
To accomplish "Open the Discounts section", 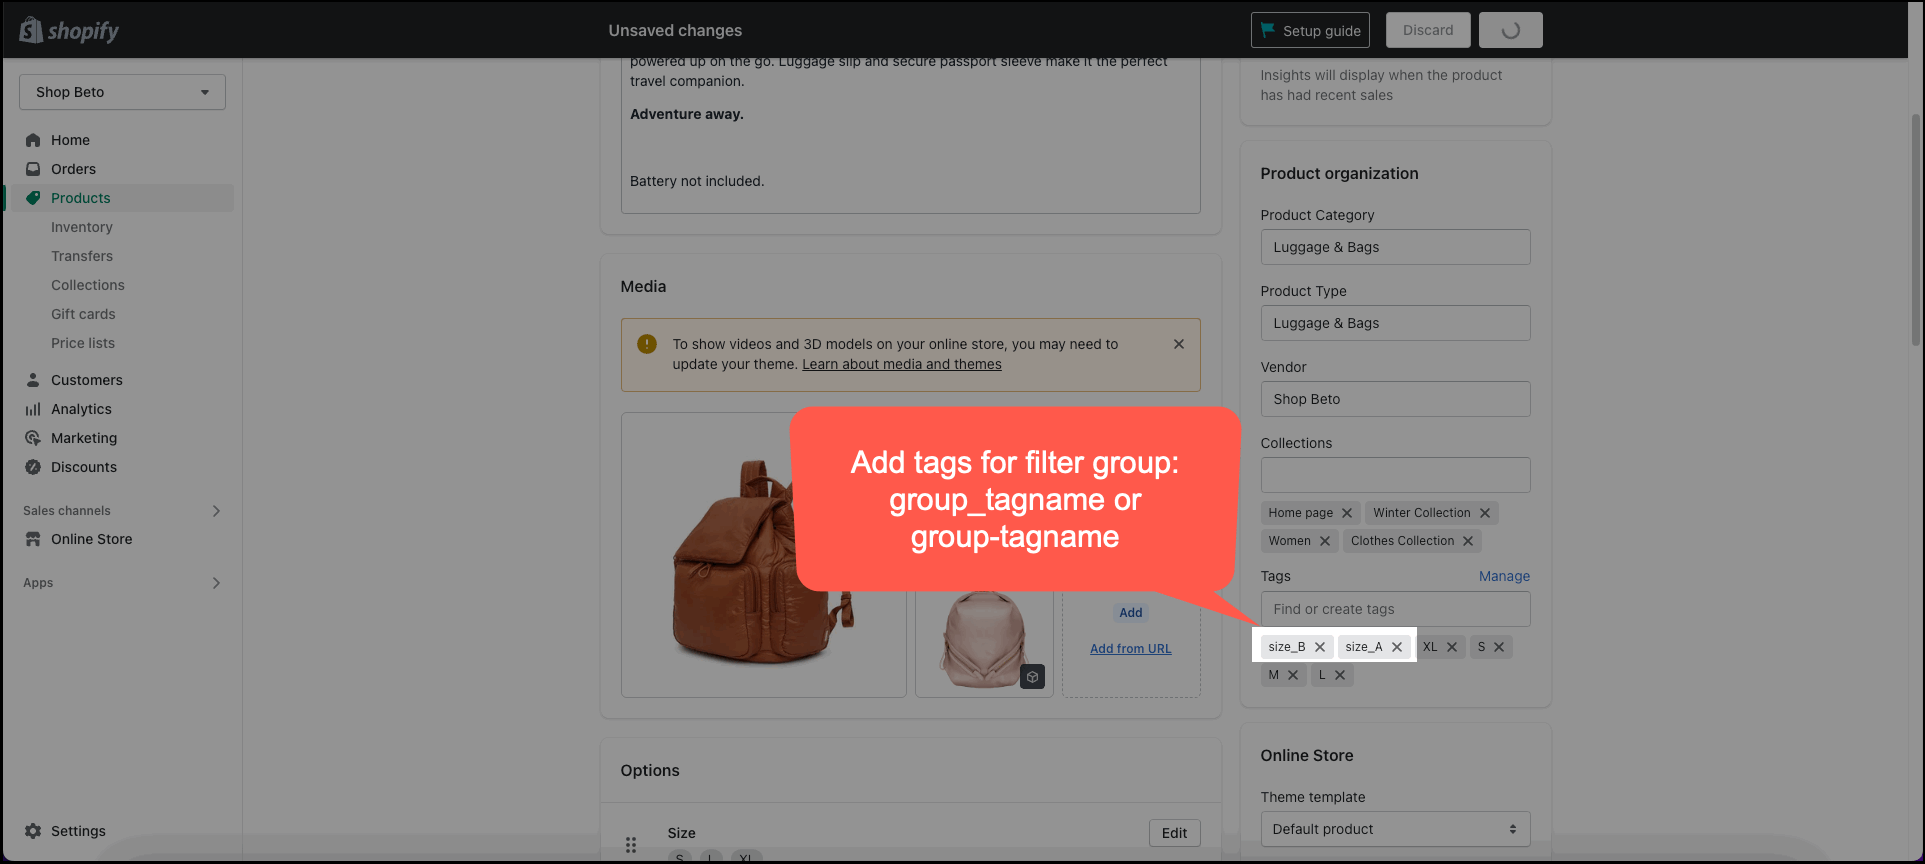I will pos(84,467).
